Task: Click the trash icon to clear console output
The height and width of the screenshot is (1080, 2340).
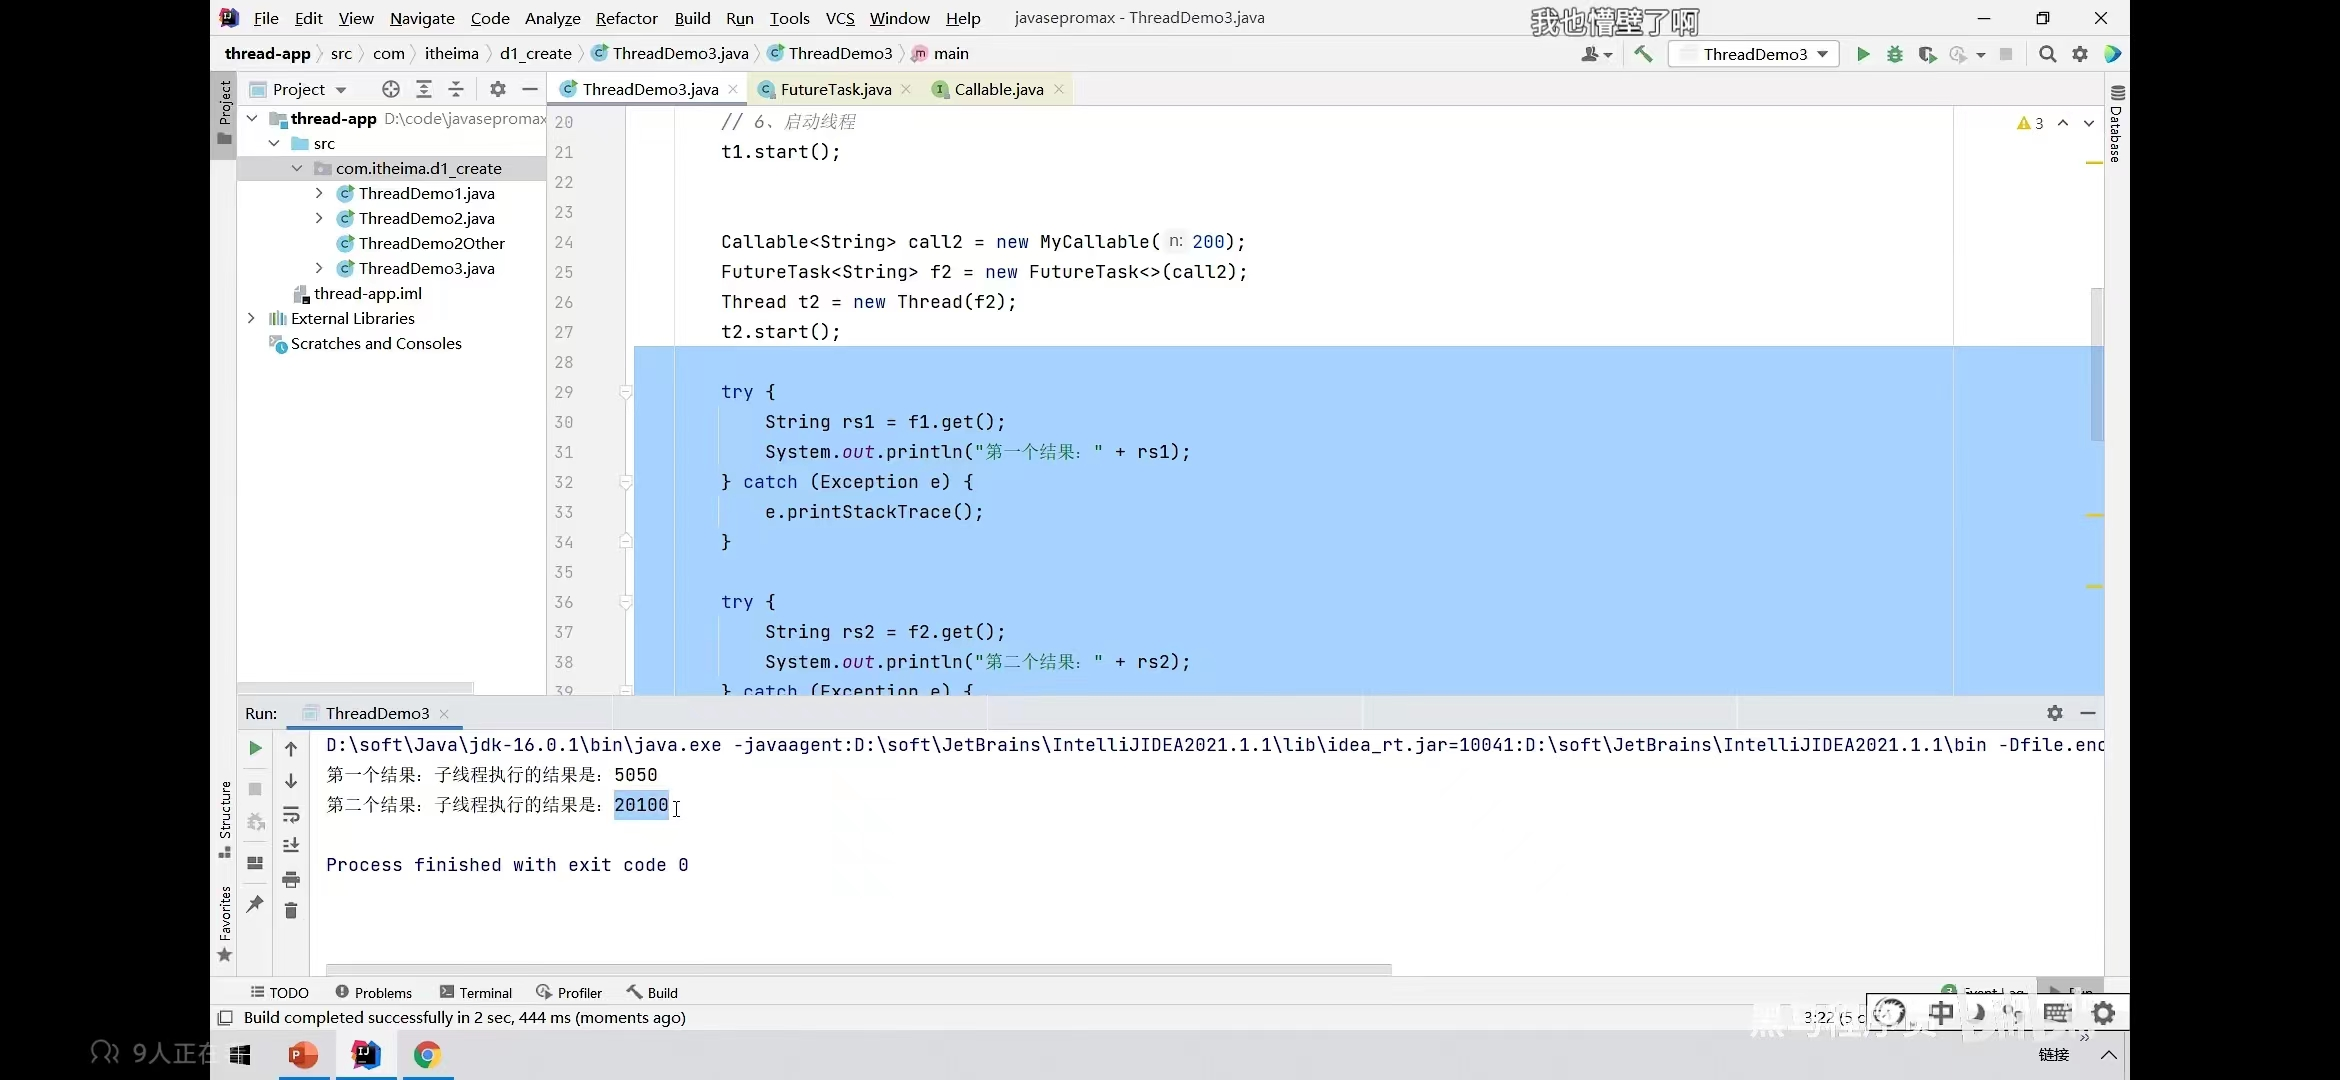Action: coord(291,910)
